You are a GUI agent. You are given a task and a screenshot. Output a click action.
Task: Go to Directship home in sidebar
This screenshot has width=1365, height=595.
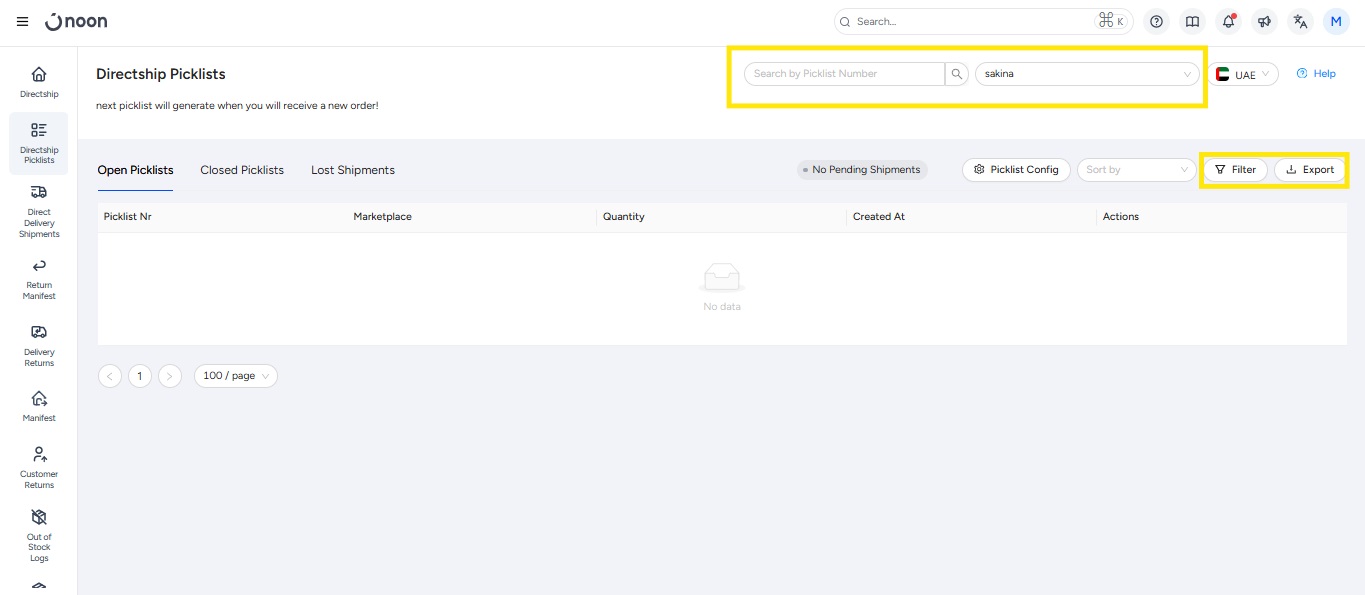pyautogui.click(x=39, y=82)
